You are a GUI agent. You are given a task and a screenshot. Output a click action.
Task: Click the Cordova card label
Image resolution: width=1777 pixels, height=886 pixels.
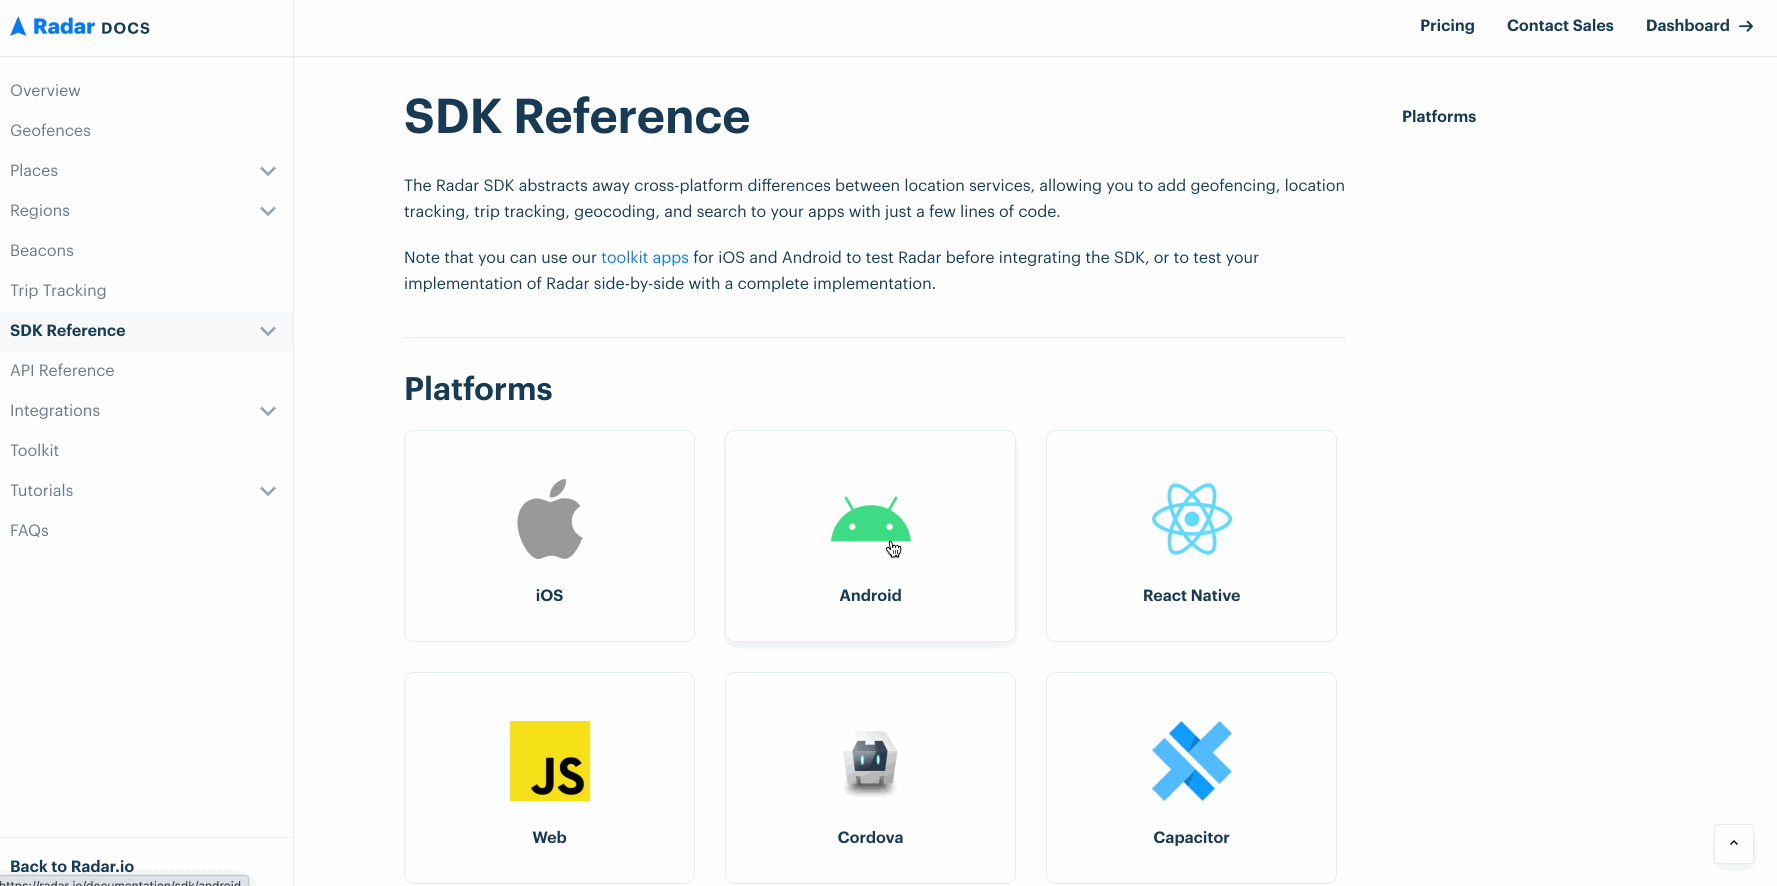coord(871,838)
